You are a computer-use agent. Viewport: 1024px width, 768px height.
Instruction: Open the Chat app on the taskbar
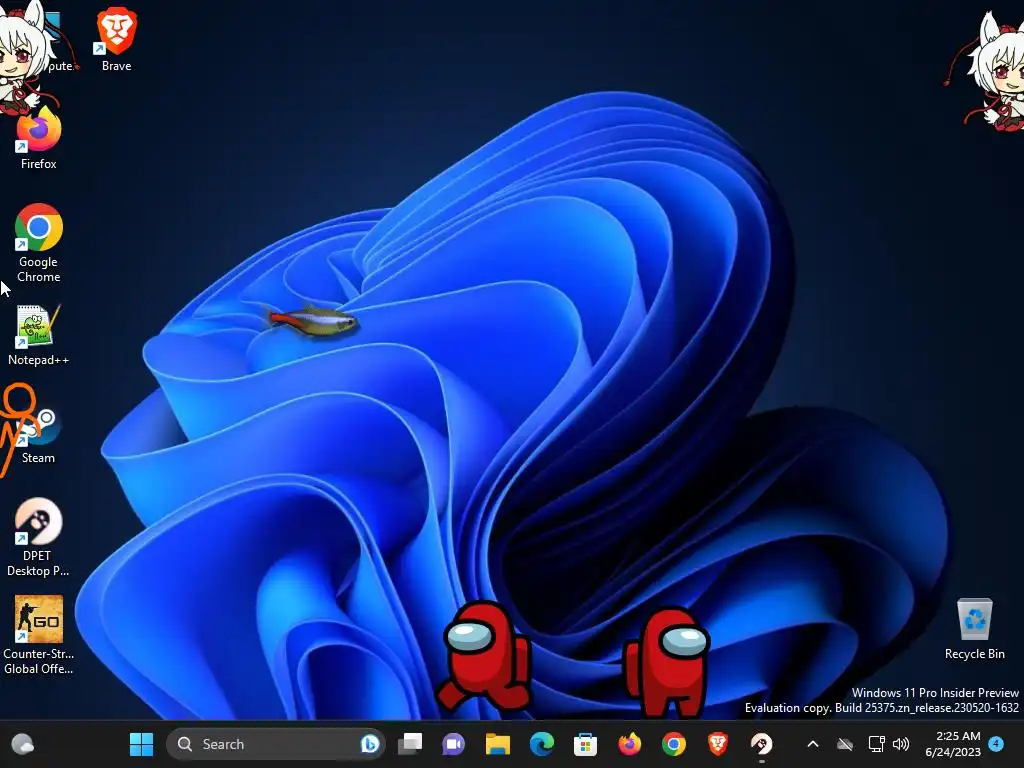(x=454, y=744)
